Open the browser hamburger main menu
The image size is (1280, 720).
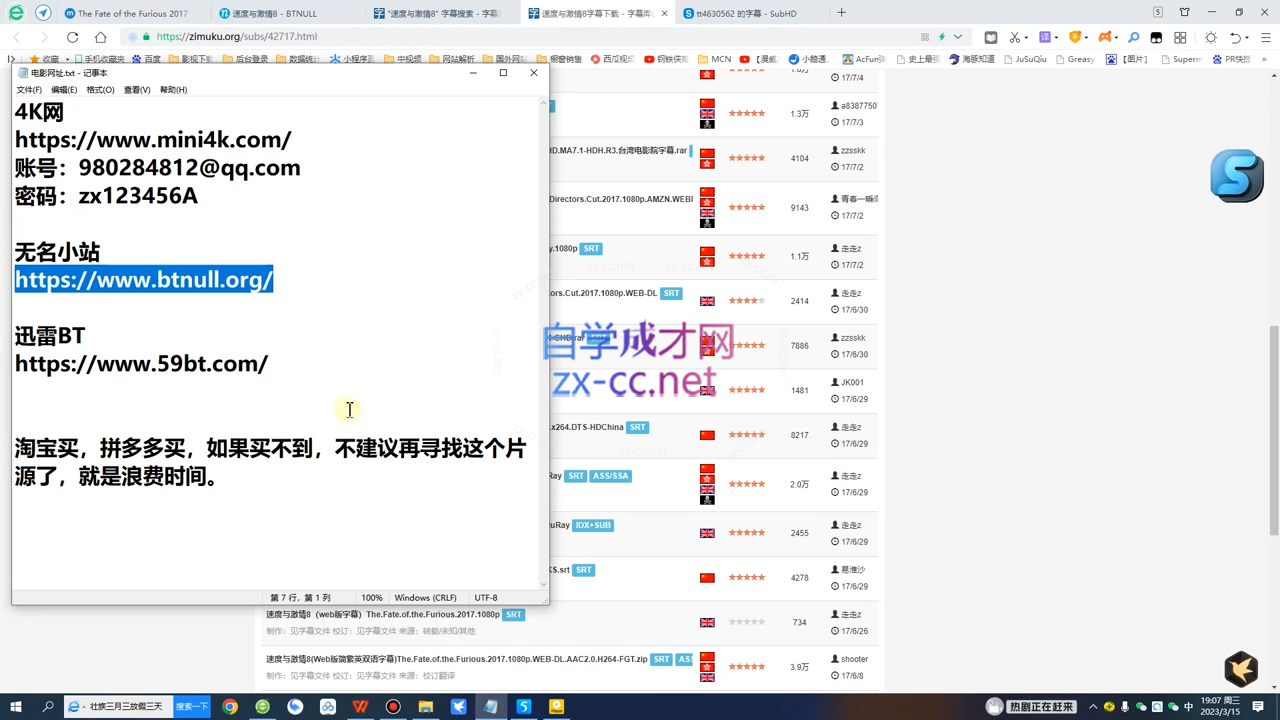tap(1265, 37)
